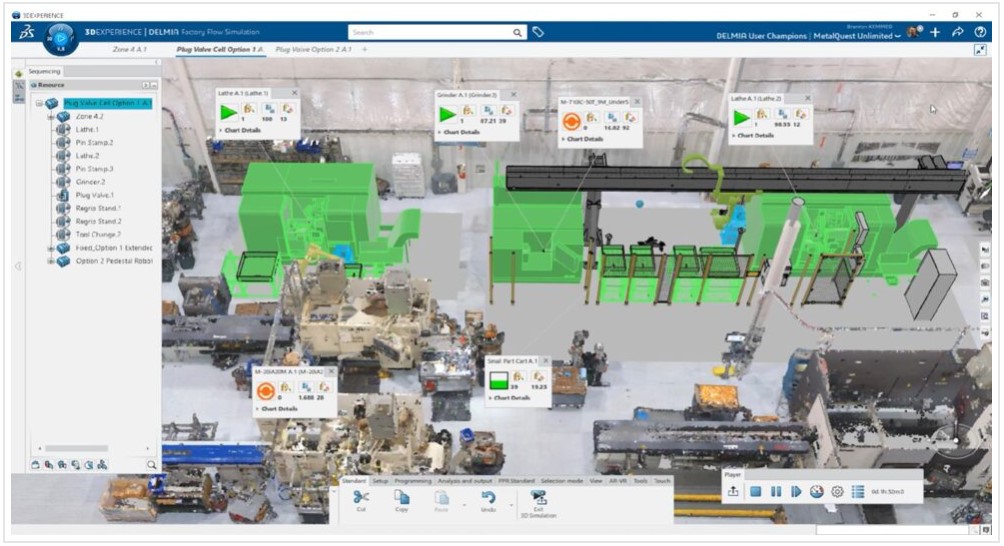The width and height of the screenshot is (1004, 546).
Task: Click the green play status in Grinder A.1 card
Action: coord(447,115)
